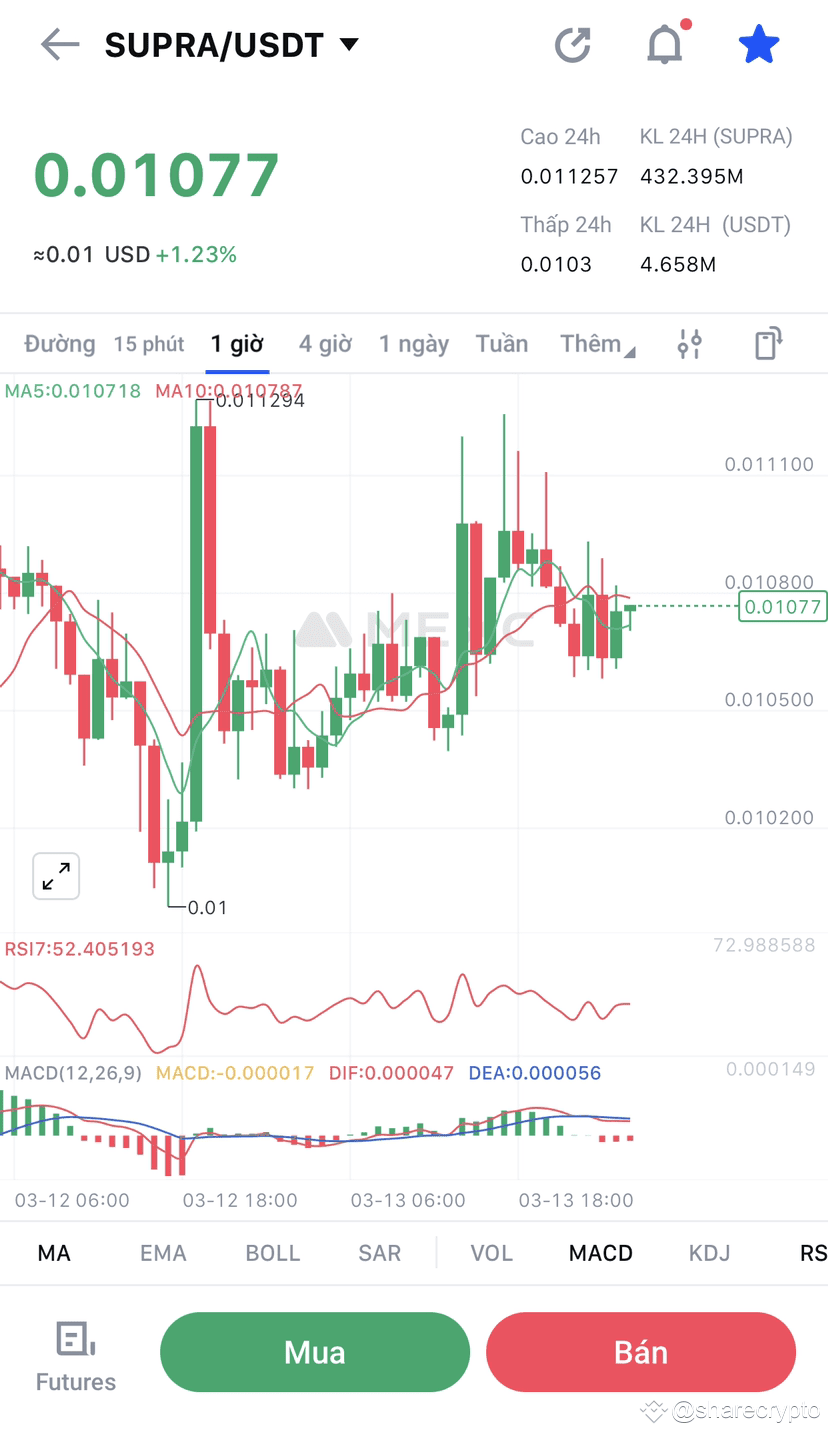828x1432 pixels.
Task: Click the DIF:0.000047 value
Action: (x=389, y=1073)
